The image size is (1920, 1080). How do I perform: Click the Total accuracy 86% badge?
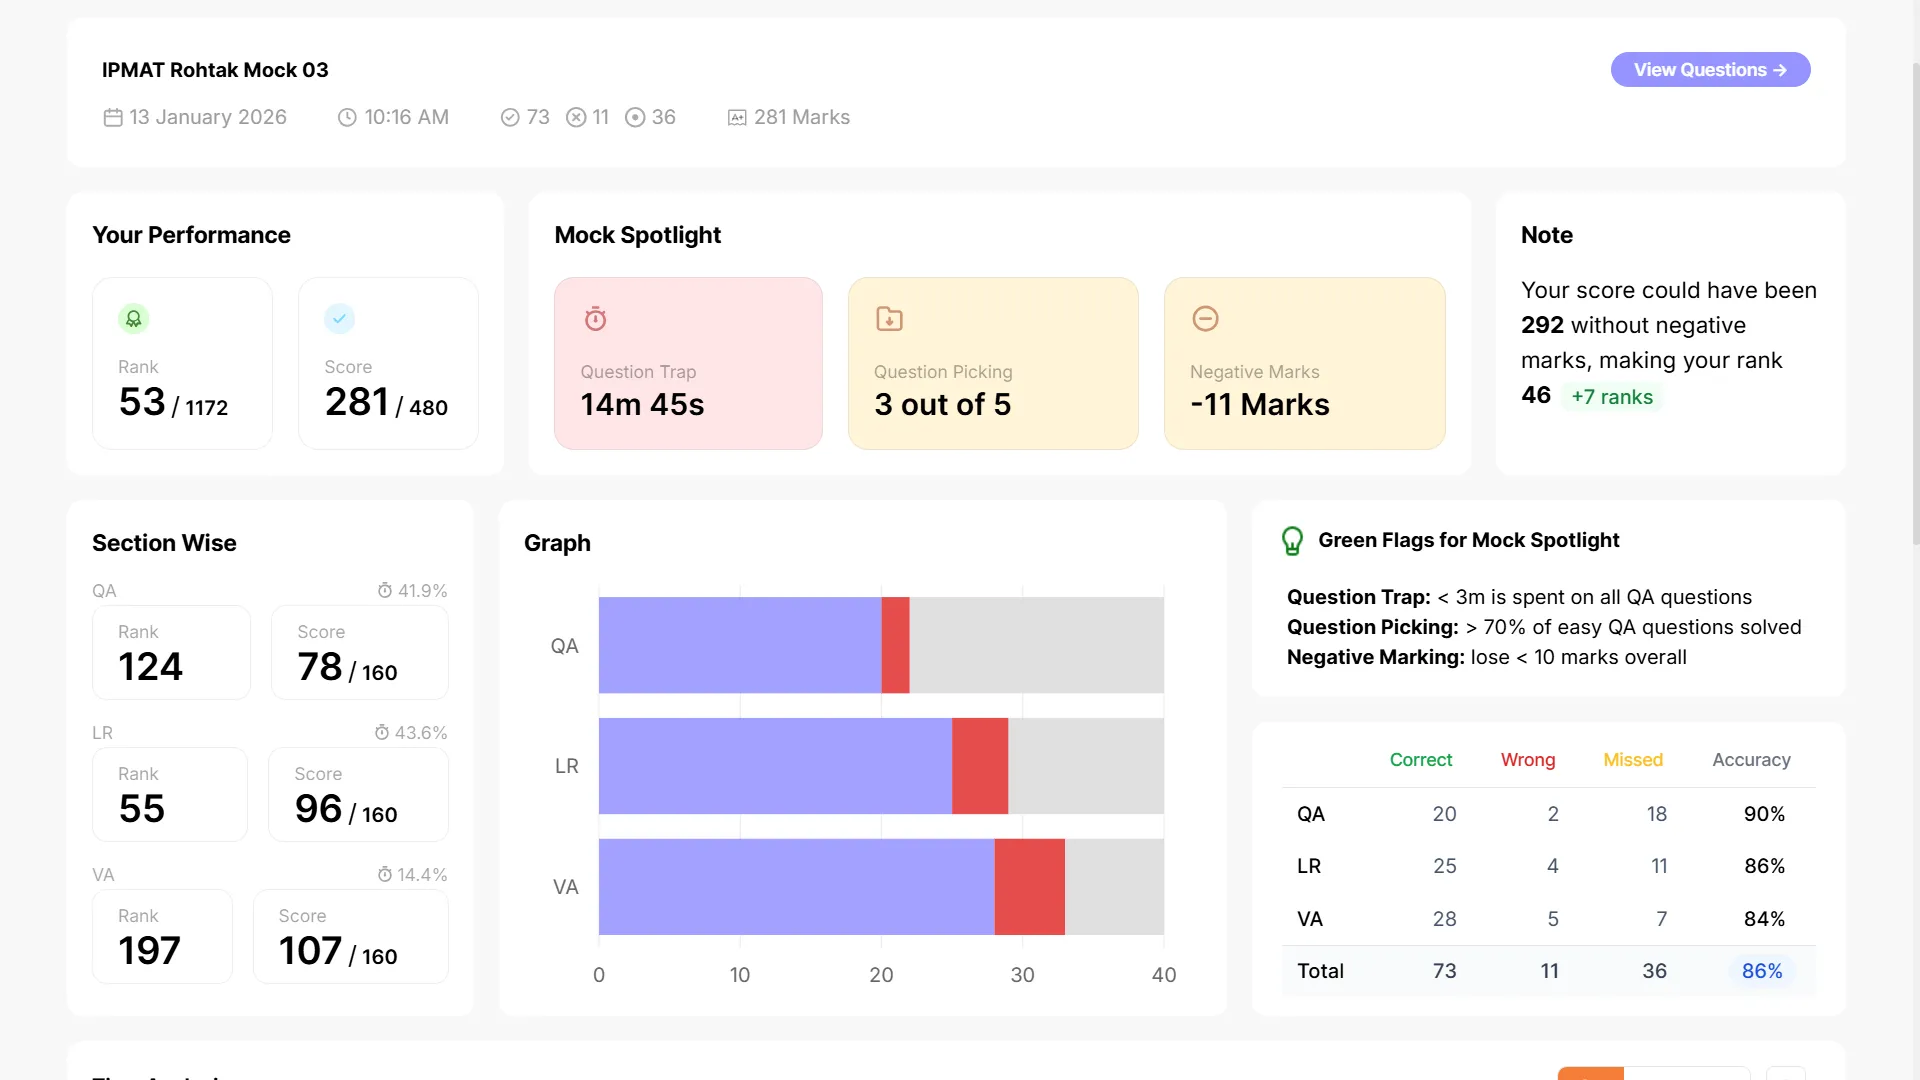[x=1762, y=971]
